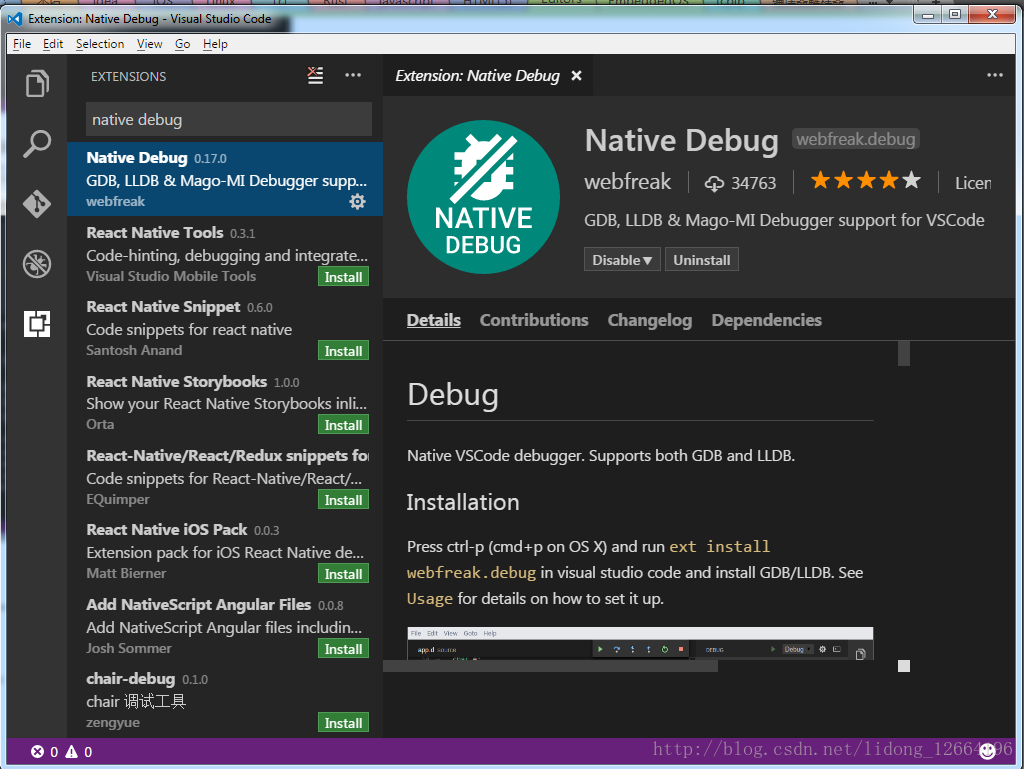Open the Go menu
The width and height of the screenshot is (1024, 769).
click(182, 44)
